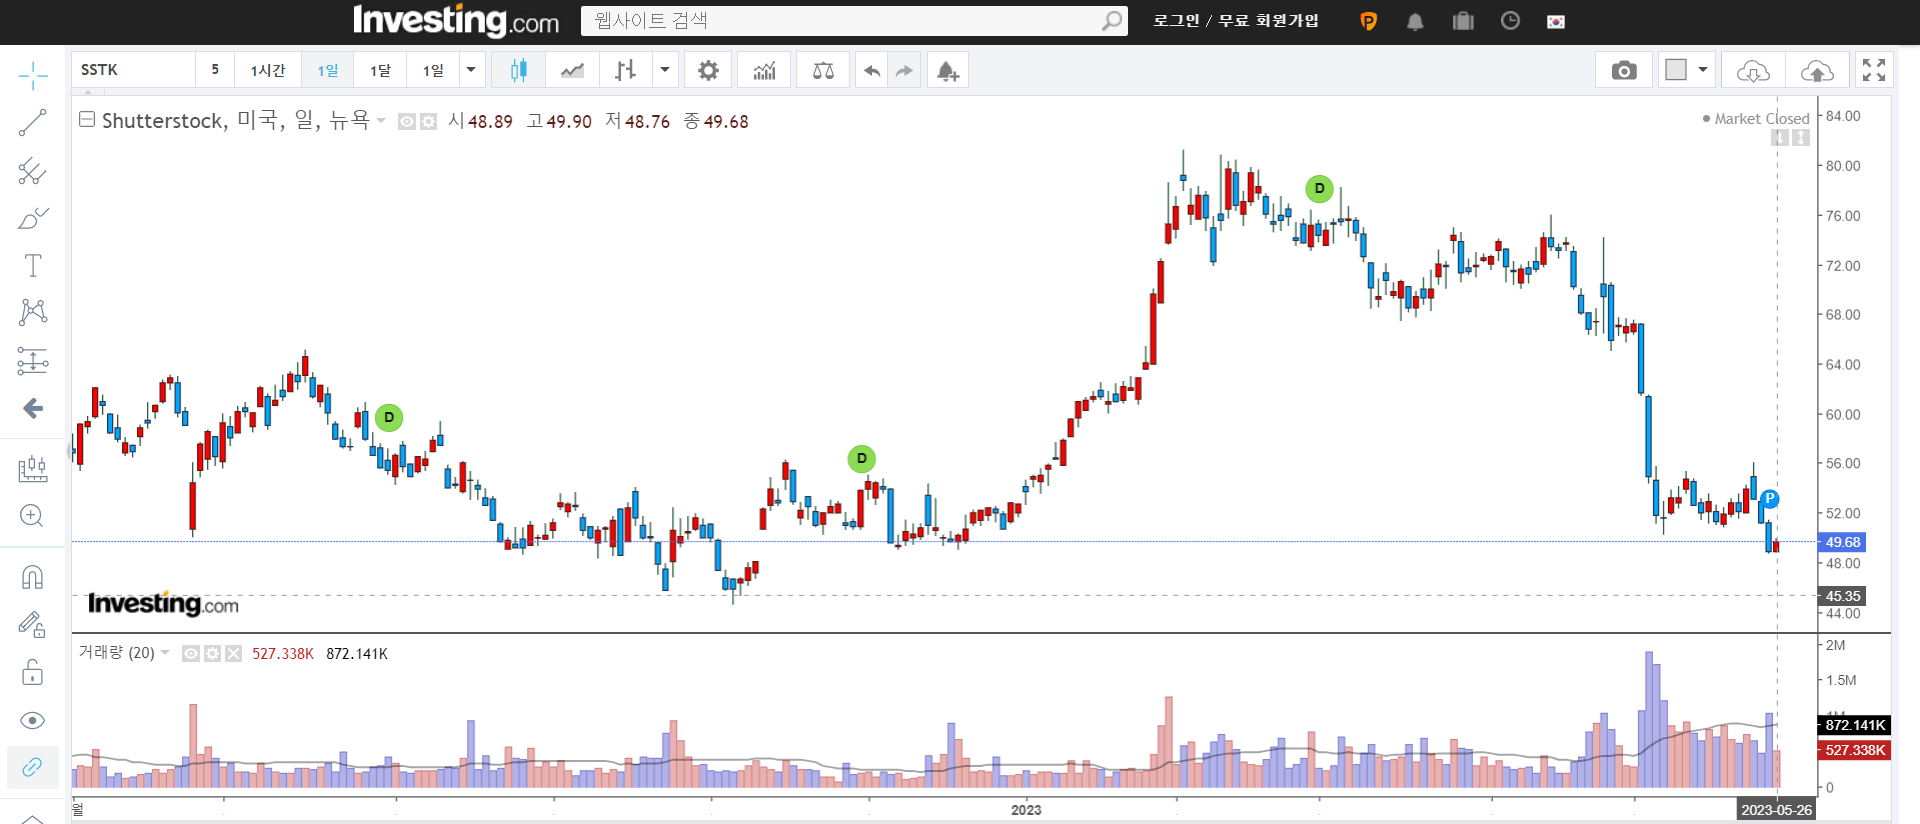
Task: Click the single-arrow icon under Market Closed
Action: point(1780,137)
